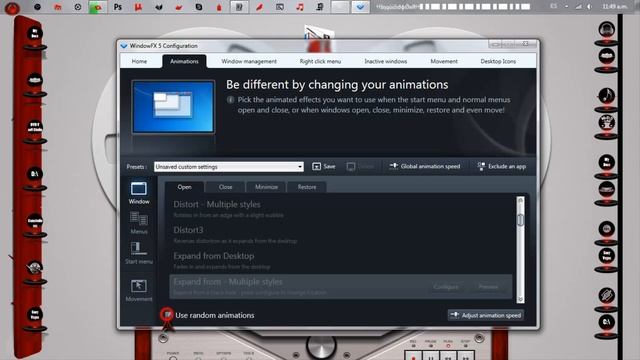Select the Movement sidebar icon
The height and width of the screenshot is (360, 640).
pyautogui.click(x=139, y=290)
